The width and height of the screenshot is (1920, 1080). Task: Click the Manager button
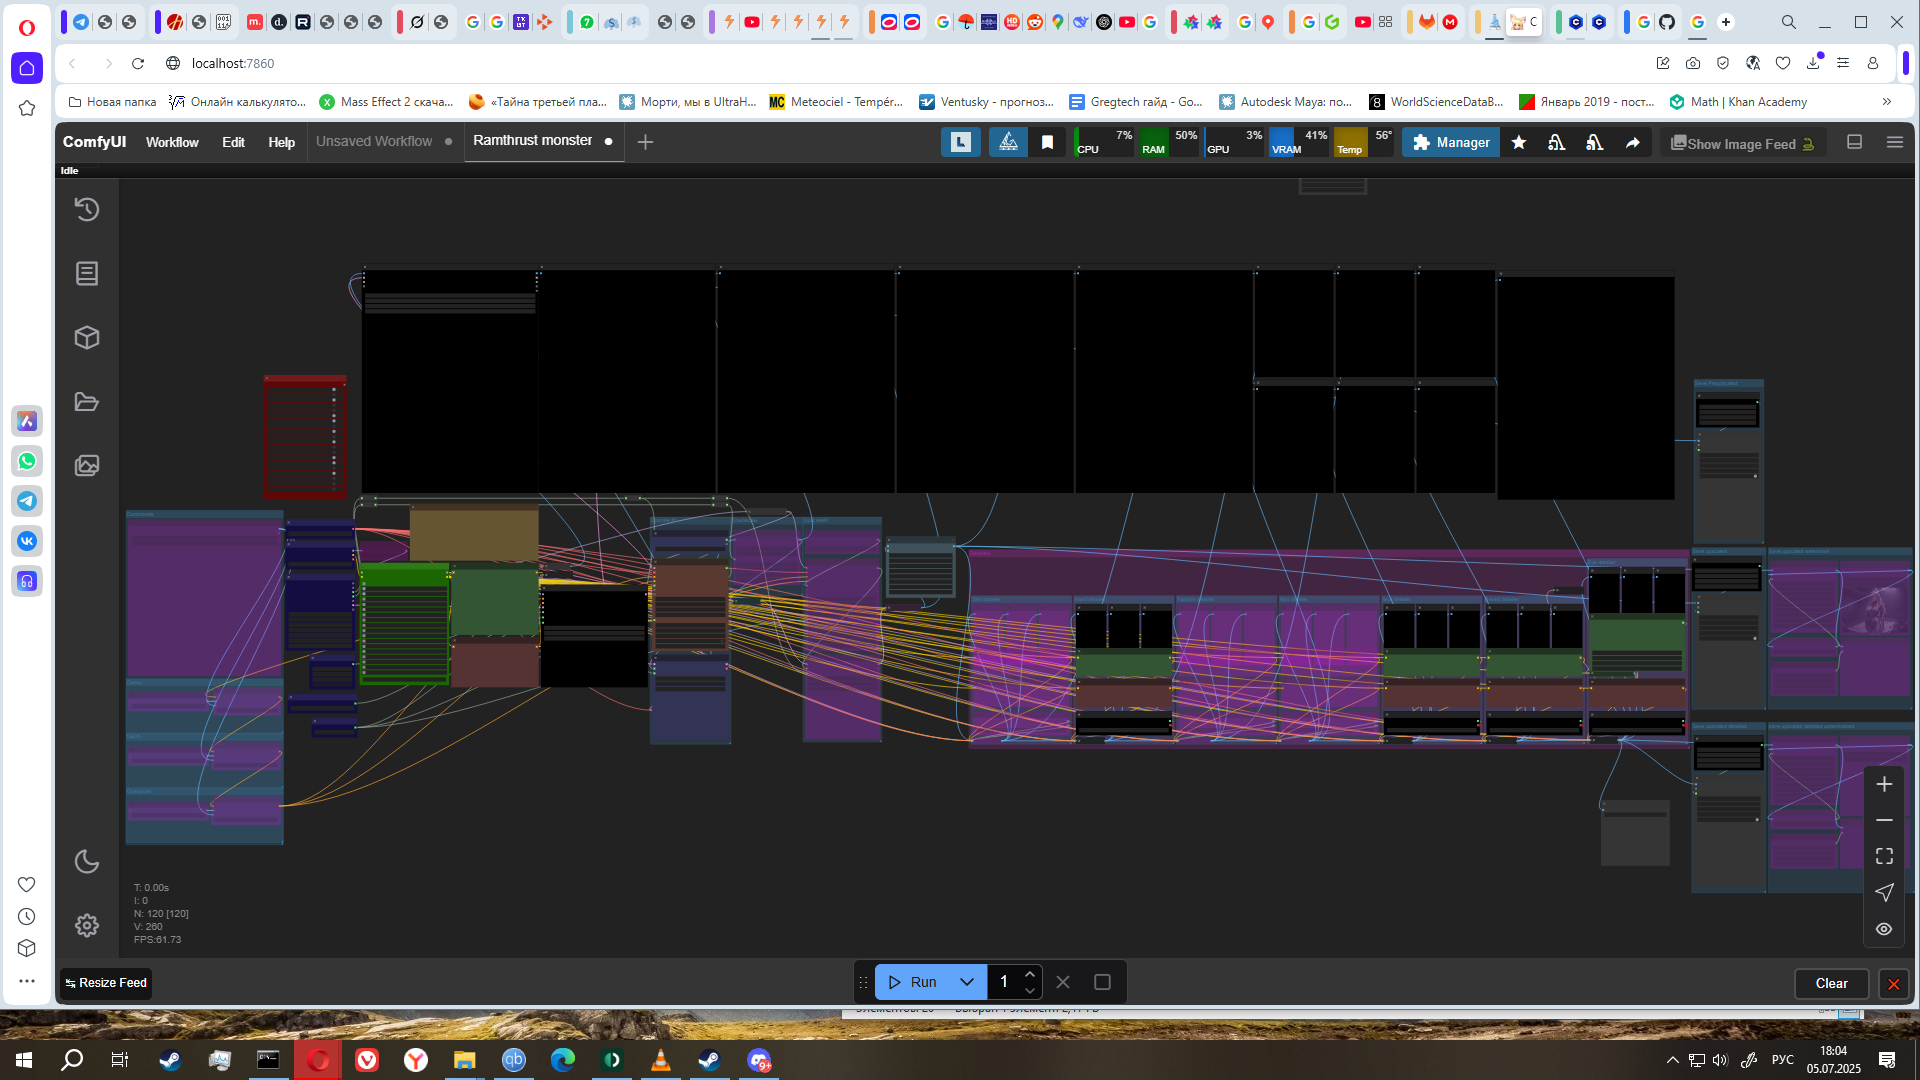pos(1451,143)
